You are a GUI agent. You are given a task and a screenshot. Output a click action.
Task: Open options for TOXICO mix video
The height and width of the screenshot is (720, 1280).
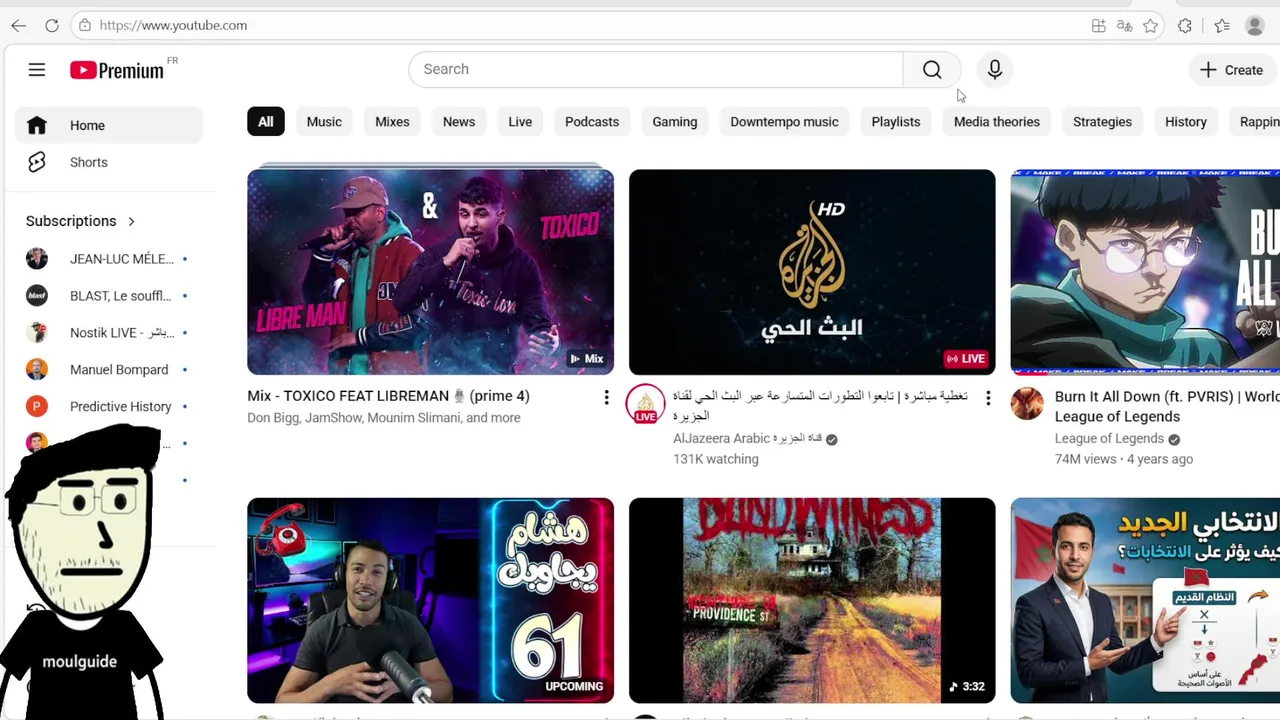(x=606, y=398)
